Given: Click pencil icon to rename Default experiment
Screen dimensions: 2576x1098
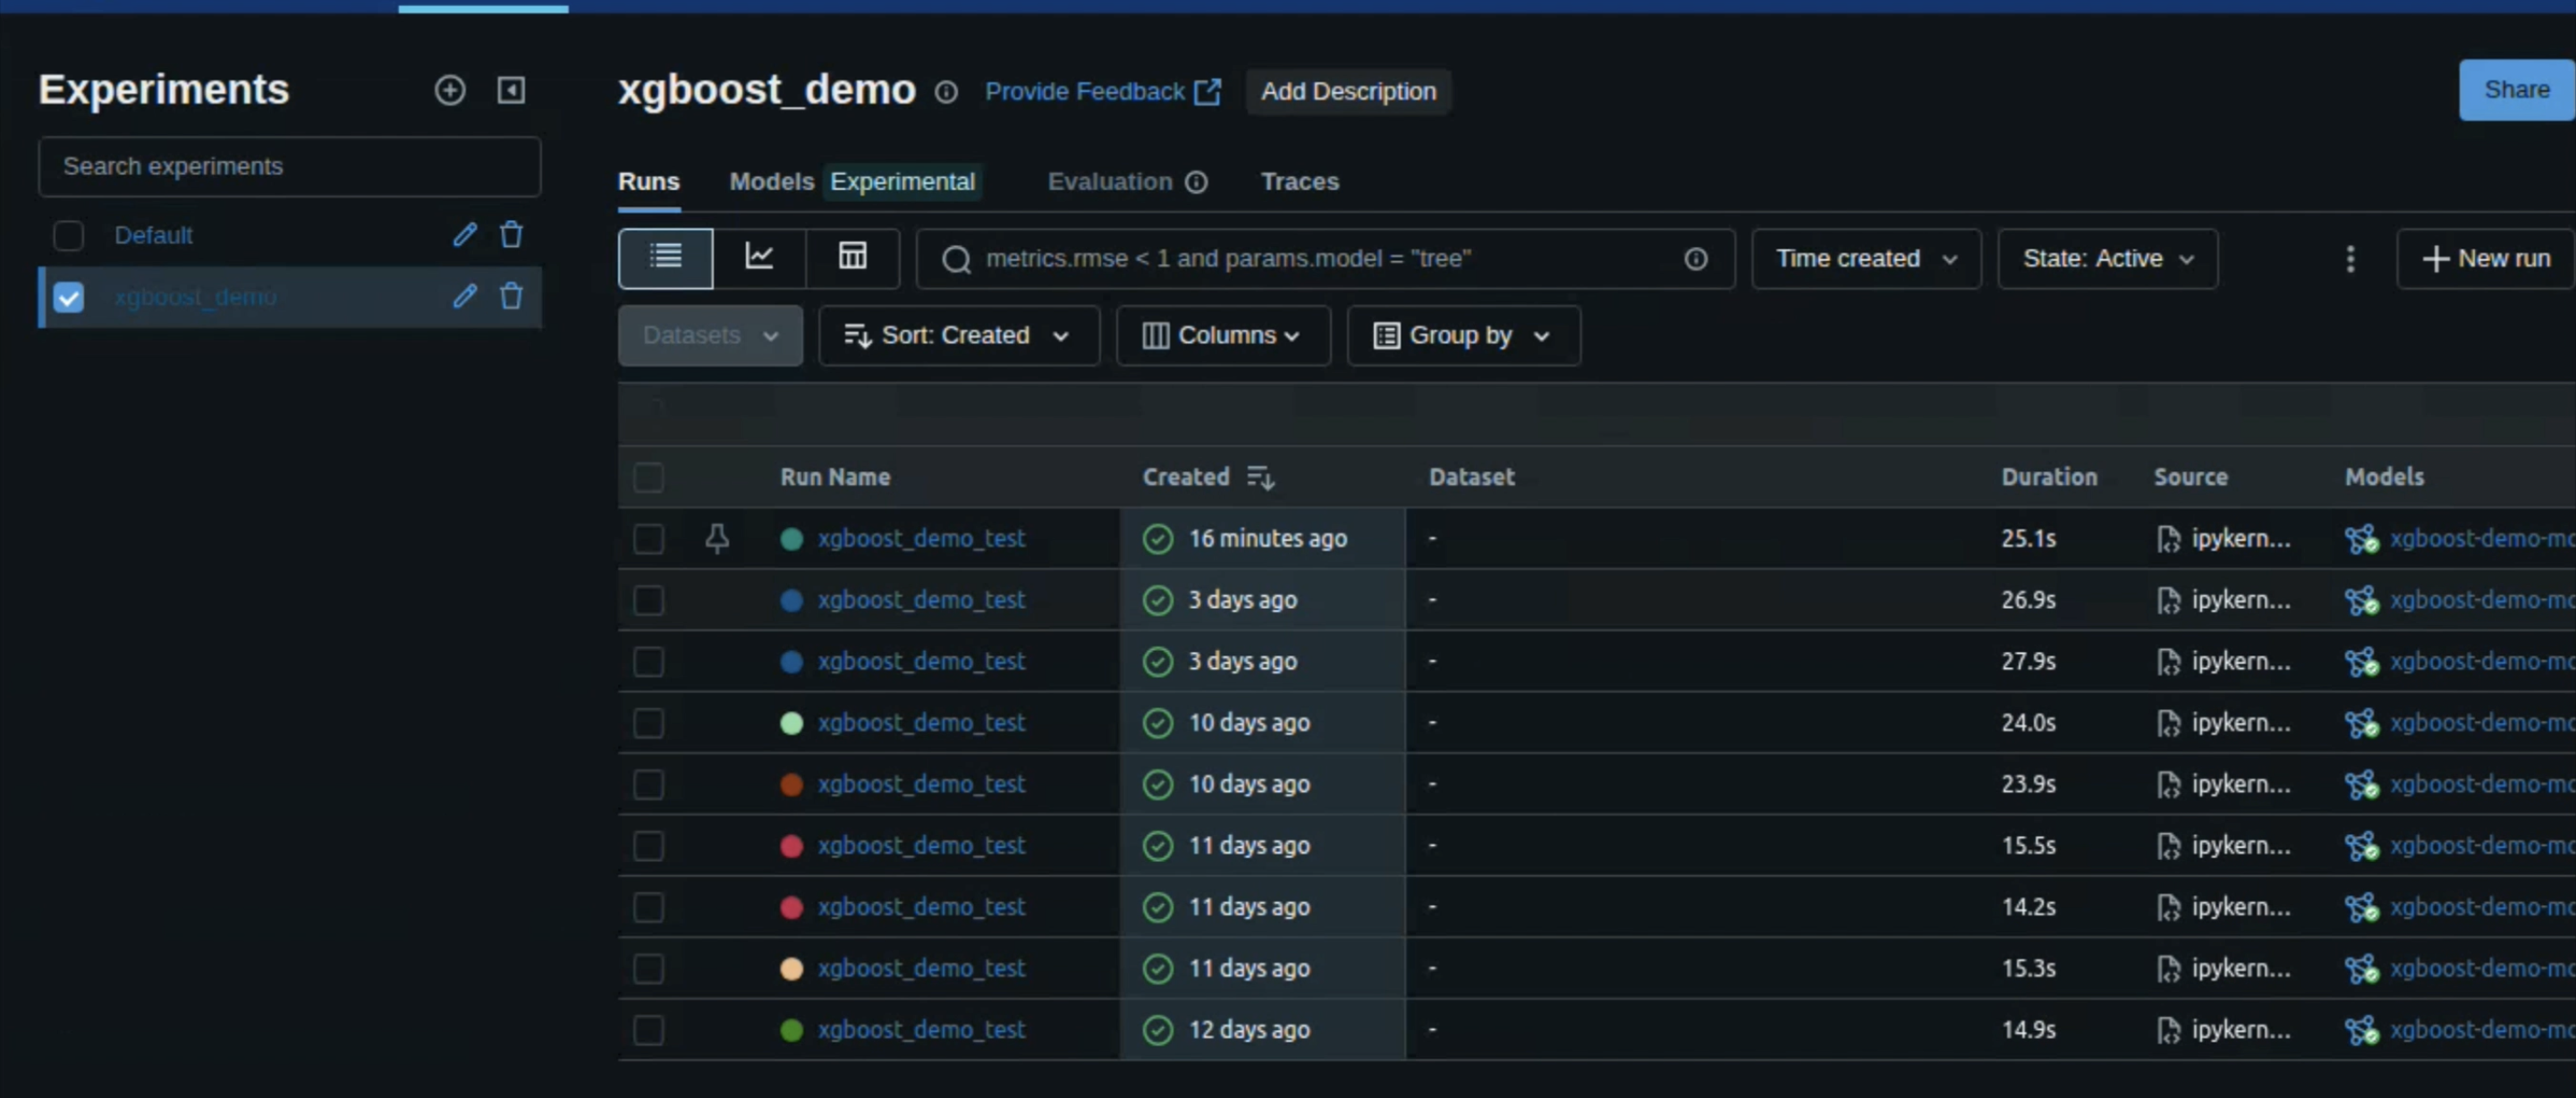Looking at the screenshot, I should (x=464, y=235).
